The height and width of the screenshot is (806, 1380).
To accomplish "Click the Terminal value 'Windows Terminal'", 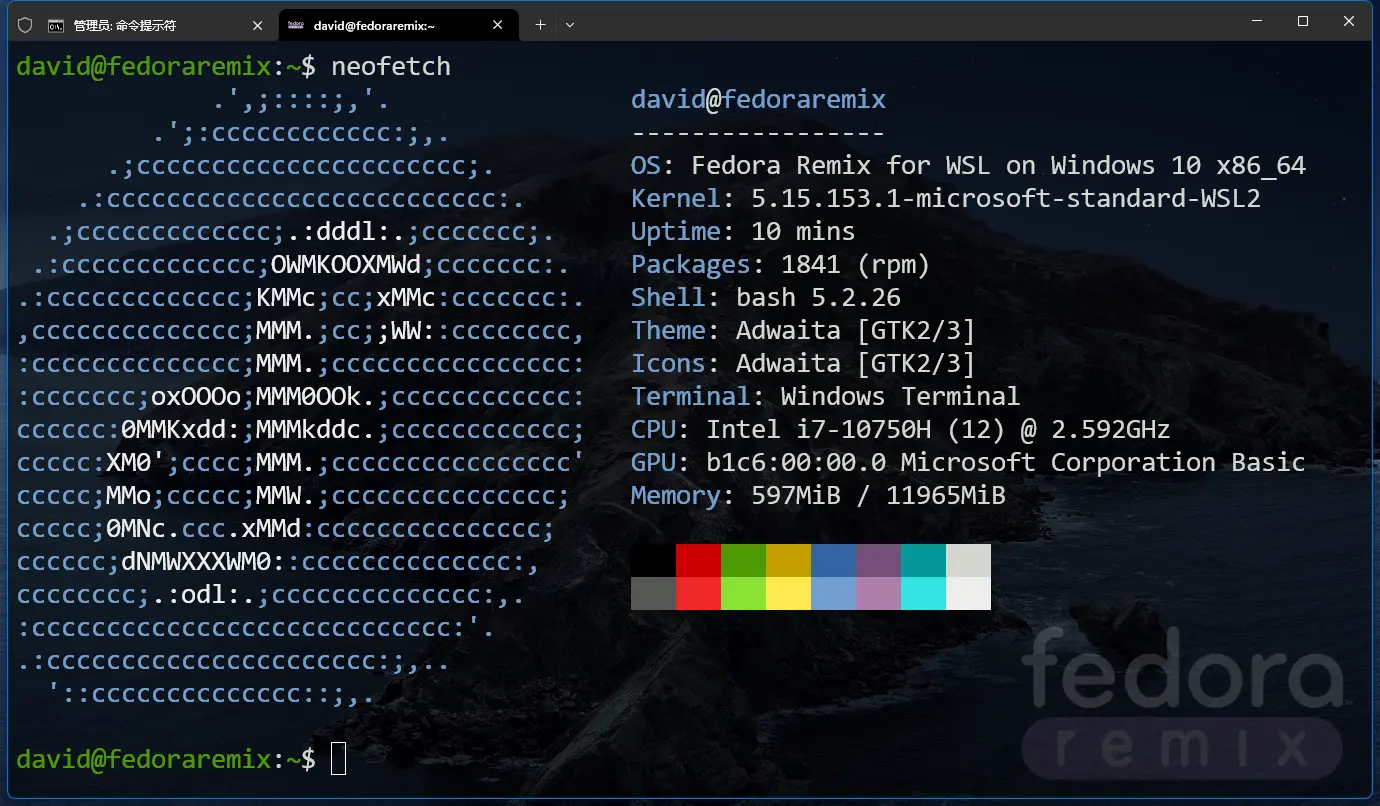I will [x=900, y=396].
